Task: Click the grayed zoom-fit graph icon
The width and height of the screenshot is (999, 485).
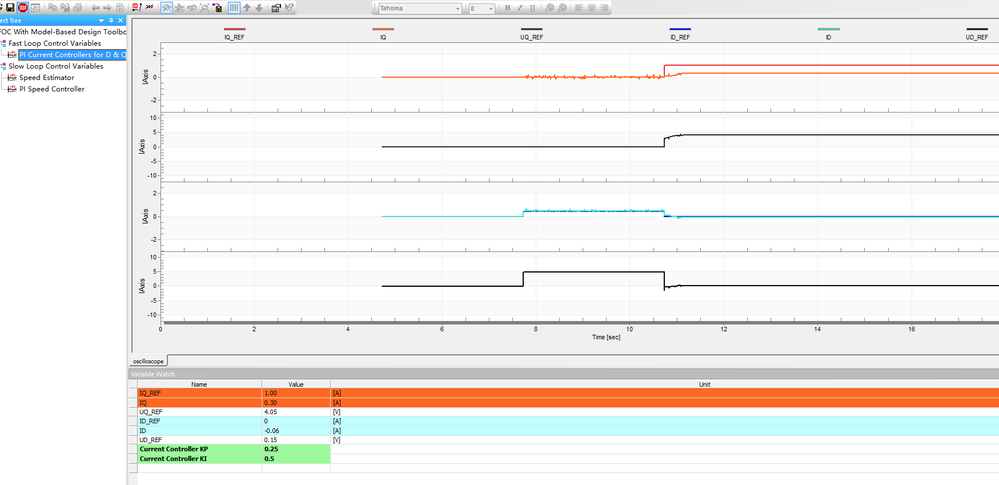Action: [x=205, y=8]
